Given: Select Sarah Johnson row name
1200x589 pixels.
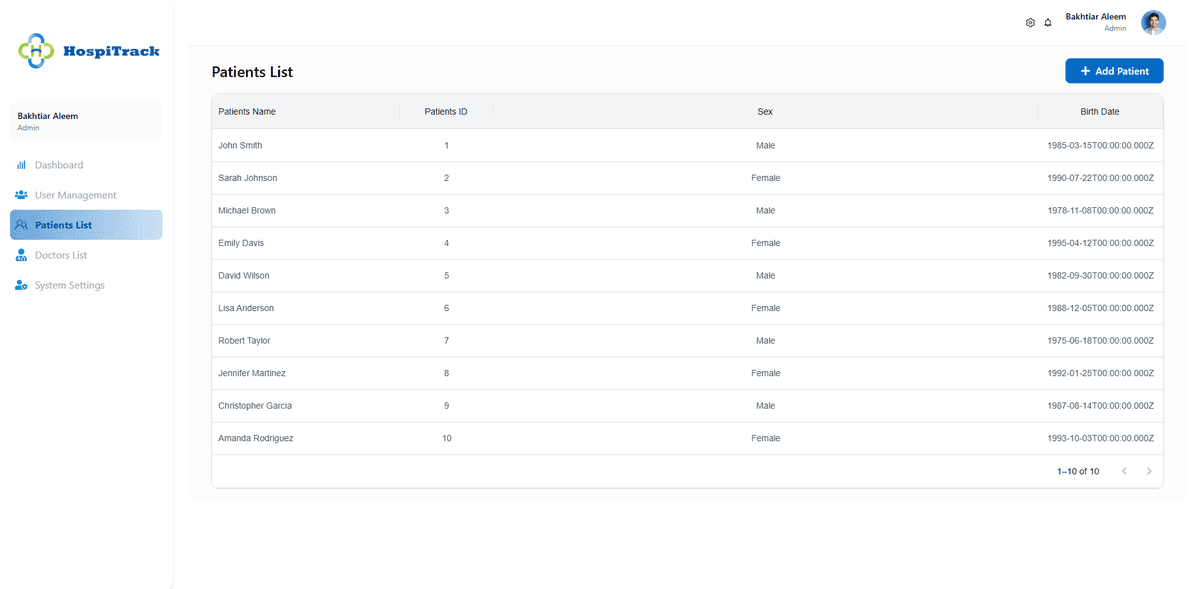Looking at the screenshot, I should [248, 178].
